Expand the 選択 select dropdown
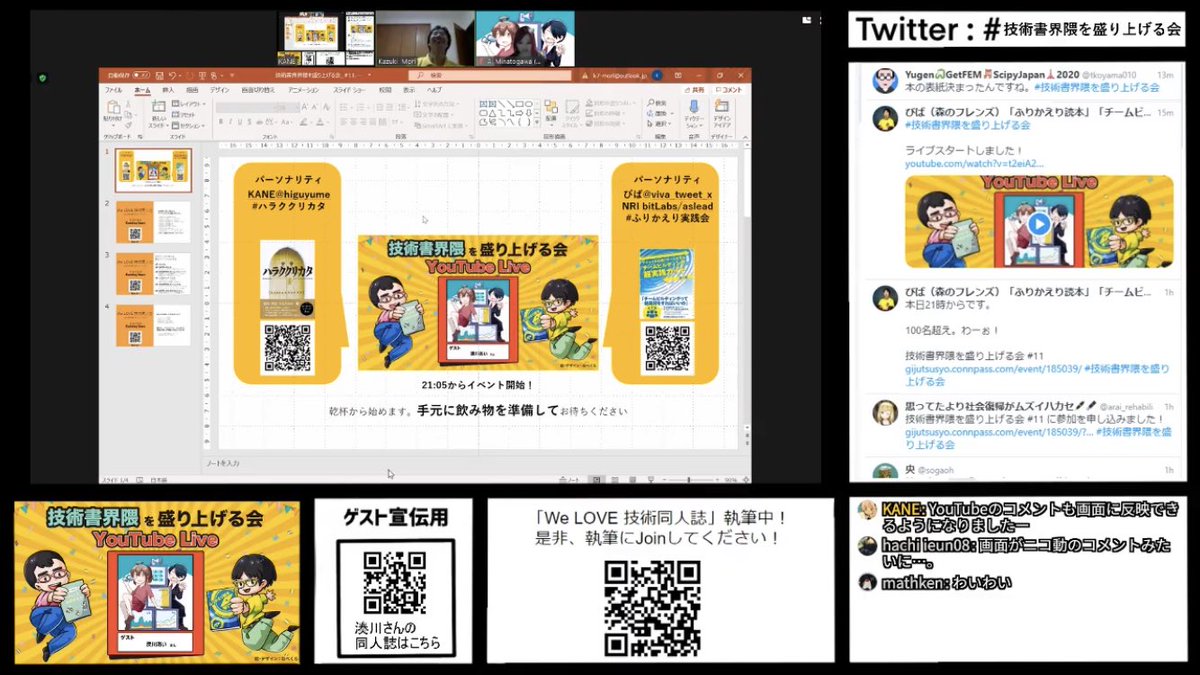The image size is (1200, 675). (x=658, y=124)
